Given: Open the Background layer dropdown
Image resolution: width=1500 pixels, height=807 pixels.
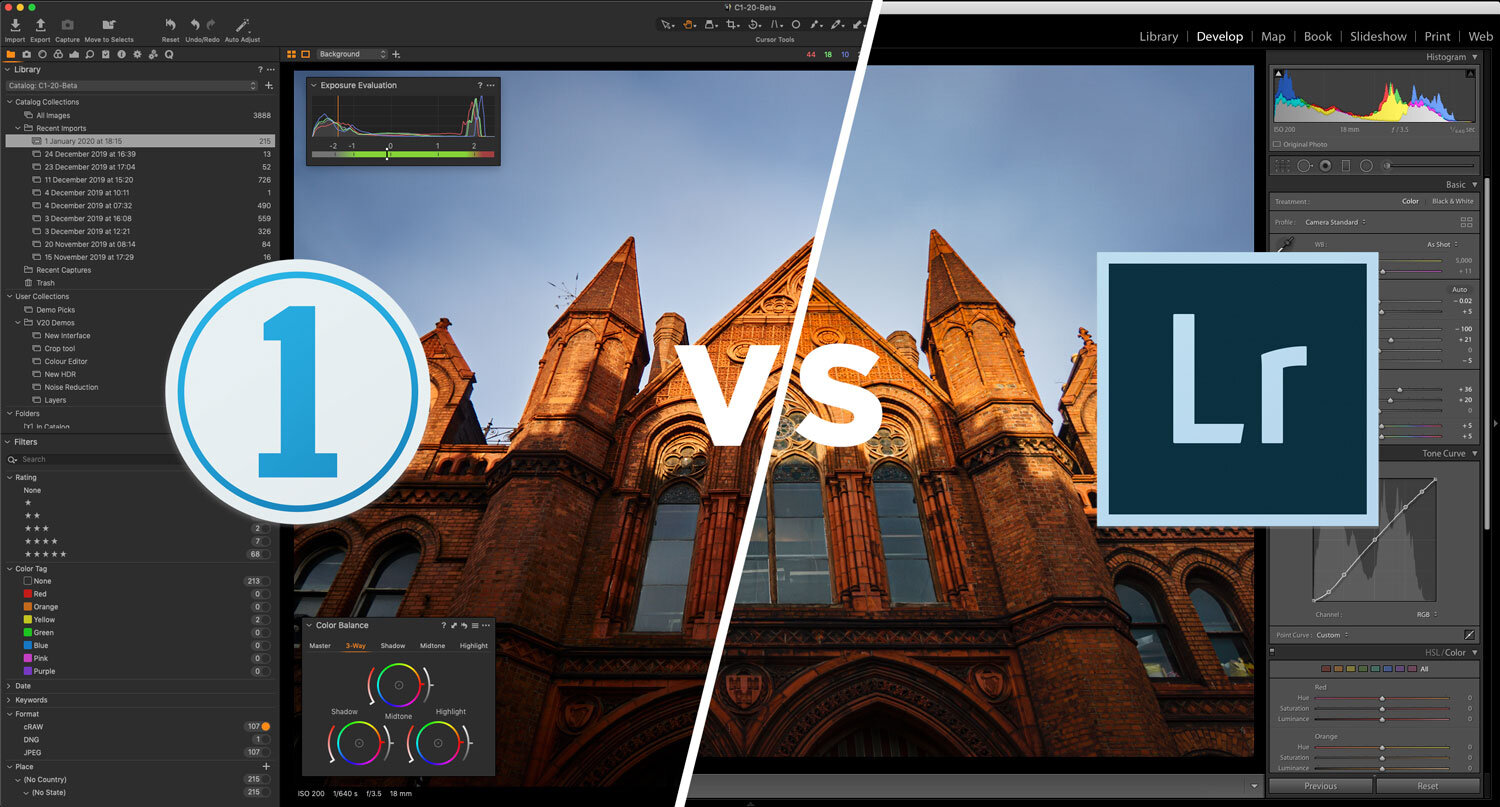Looking at the screenshot, I should (352, 54).
